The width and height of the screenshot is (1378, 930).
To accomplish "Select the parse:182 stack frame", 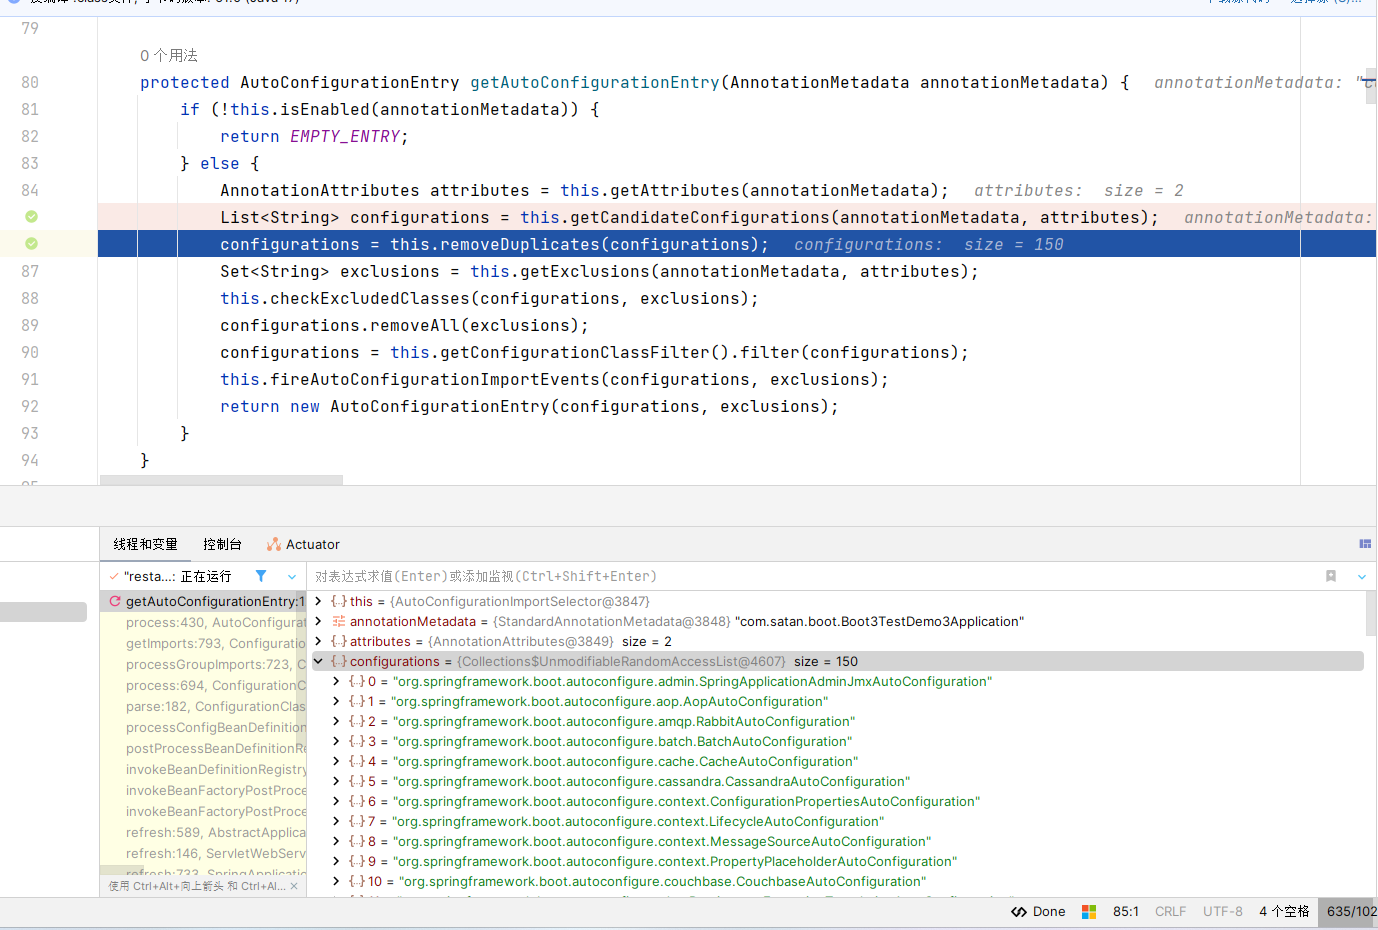I will [x=203, y=706].
